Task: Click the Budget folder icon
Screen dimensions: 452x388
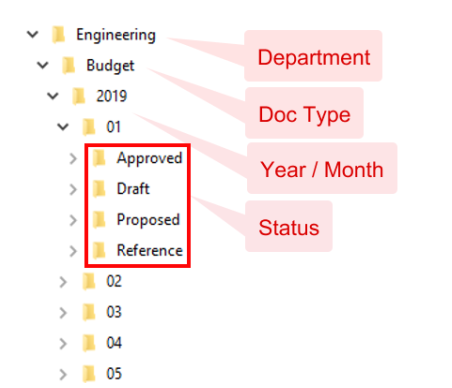Action: [69, 65]
